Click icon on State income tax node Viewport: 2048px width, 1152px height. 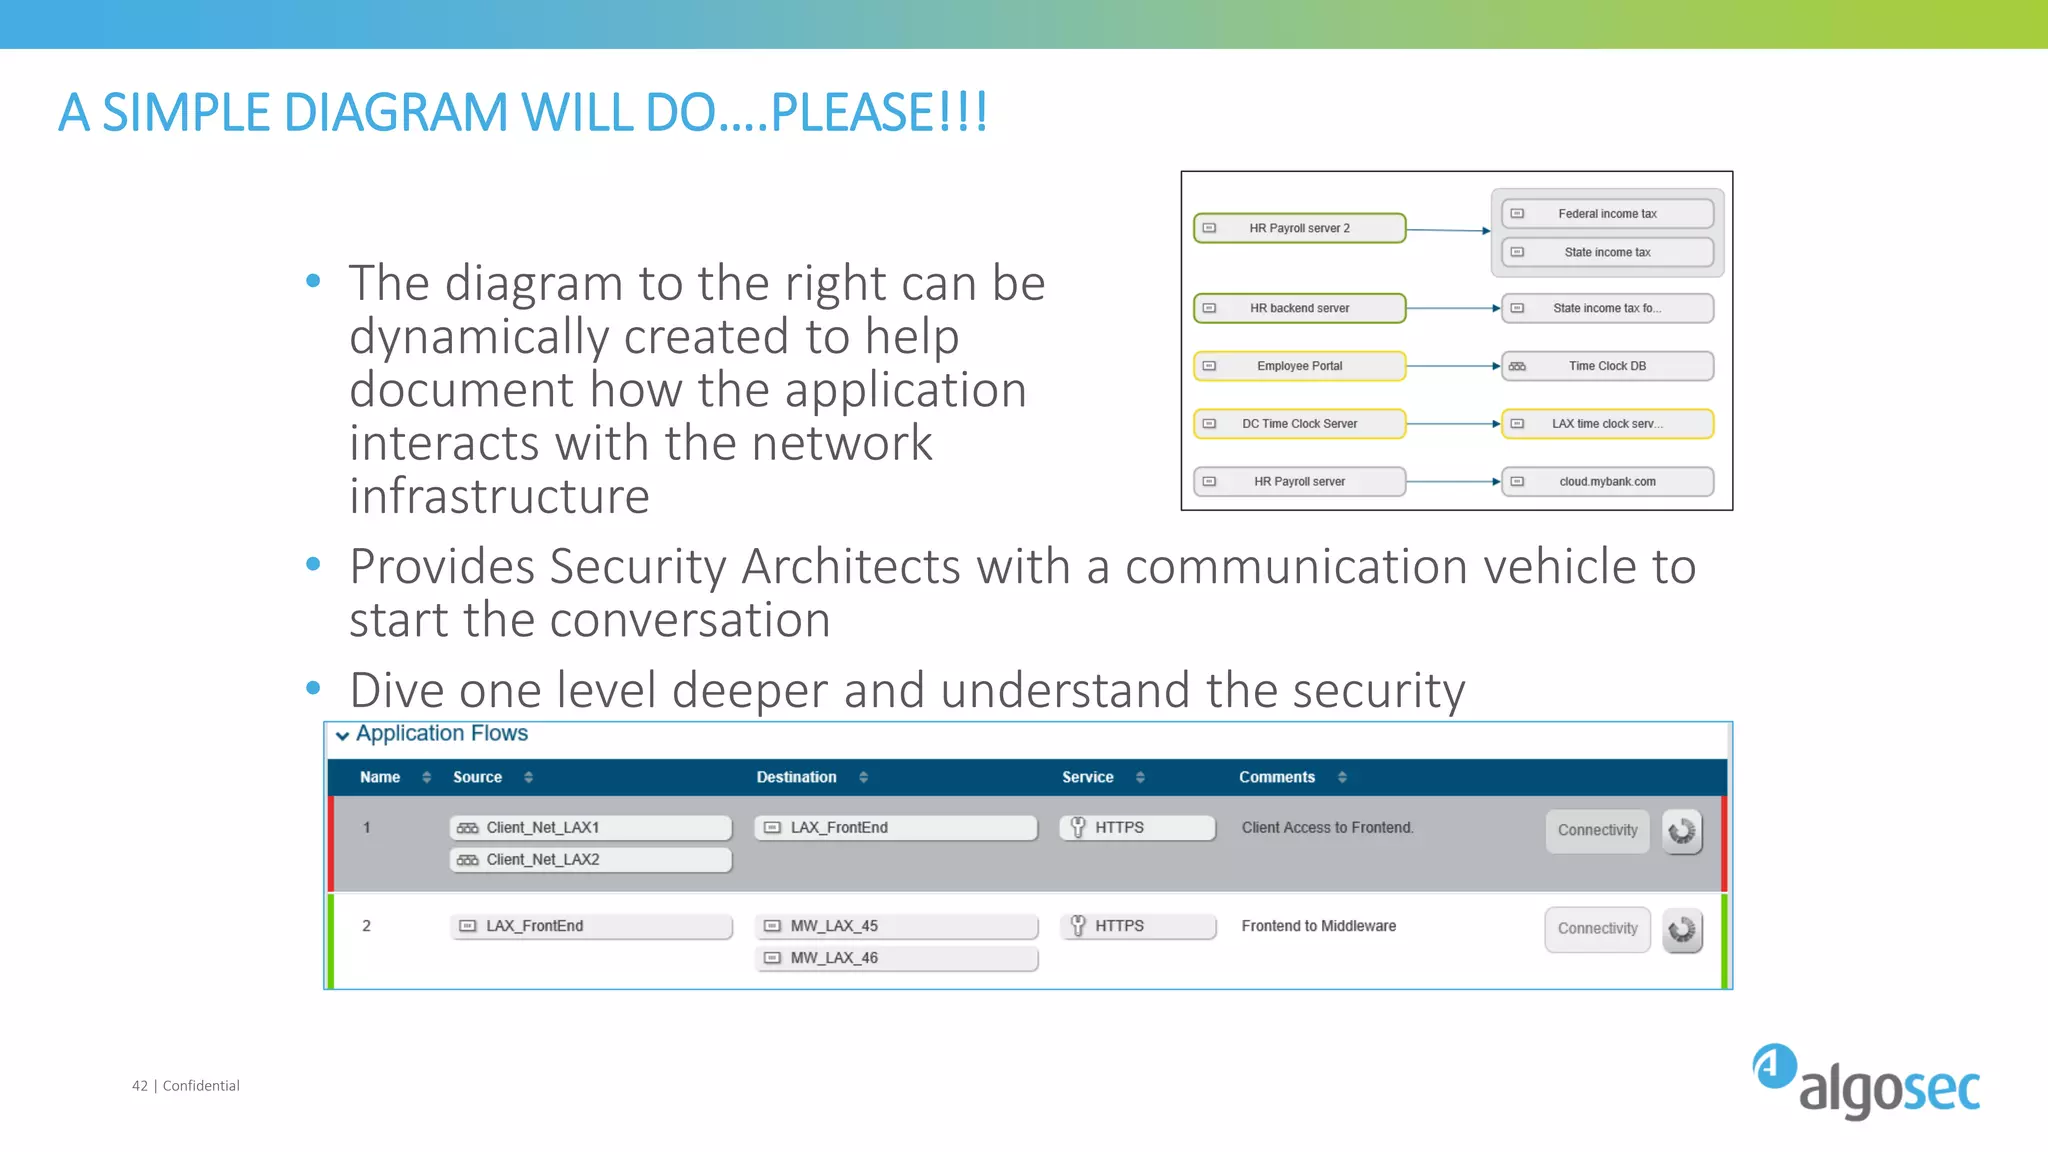point(1517,252)
